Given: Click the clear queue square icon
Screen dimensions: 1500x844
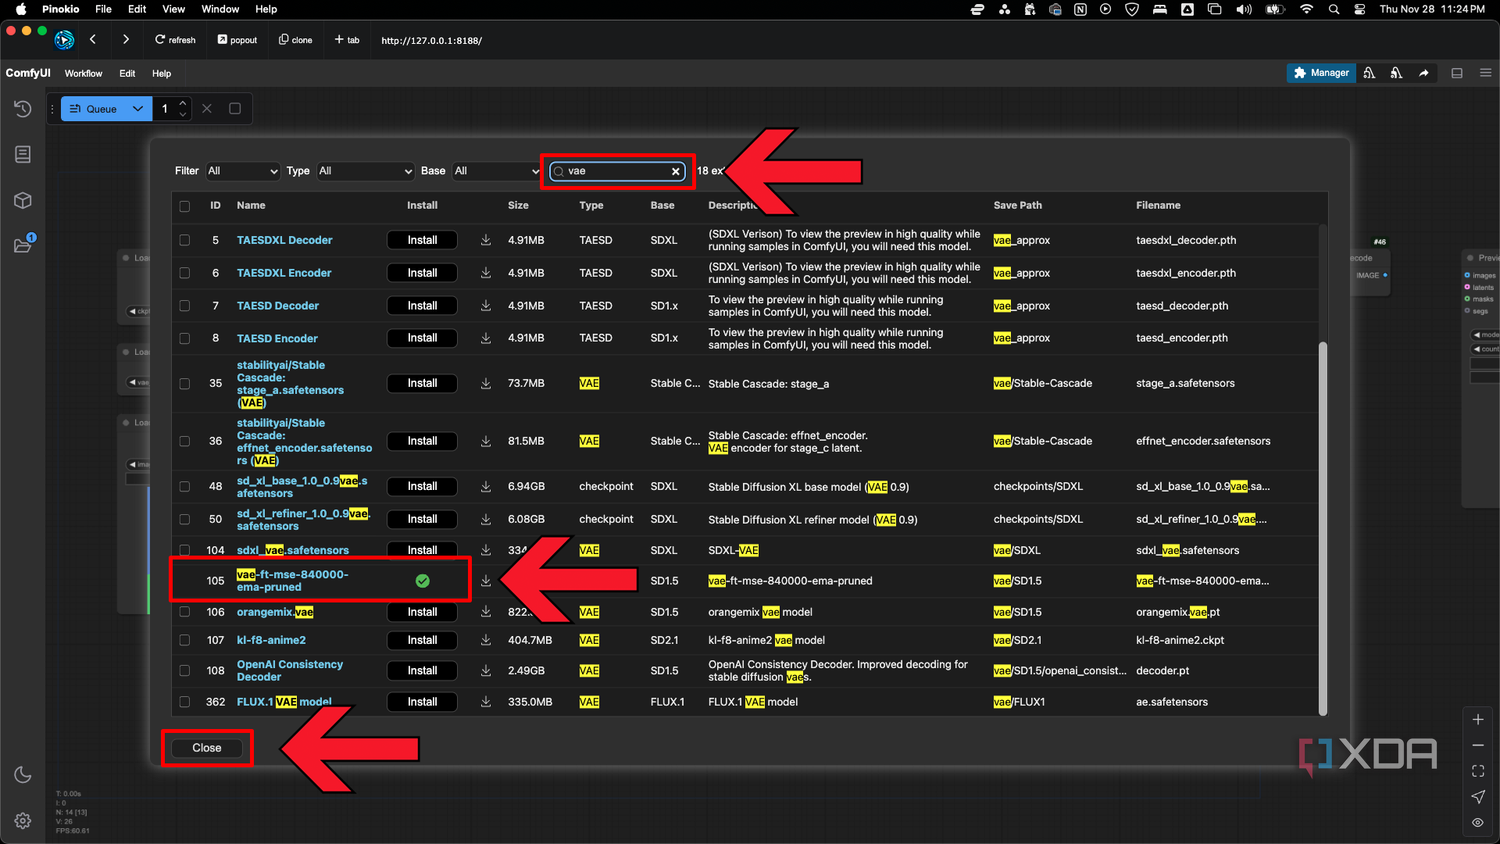Looking at the screenshot, I should coord(235,109).
